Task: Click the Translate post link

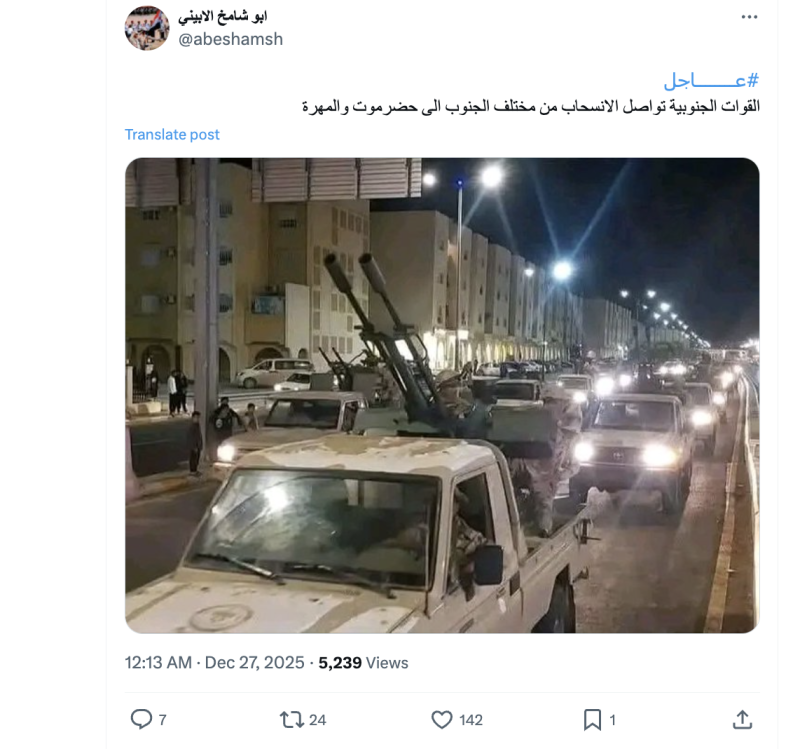Action: click(172, 135)
